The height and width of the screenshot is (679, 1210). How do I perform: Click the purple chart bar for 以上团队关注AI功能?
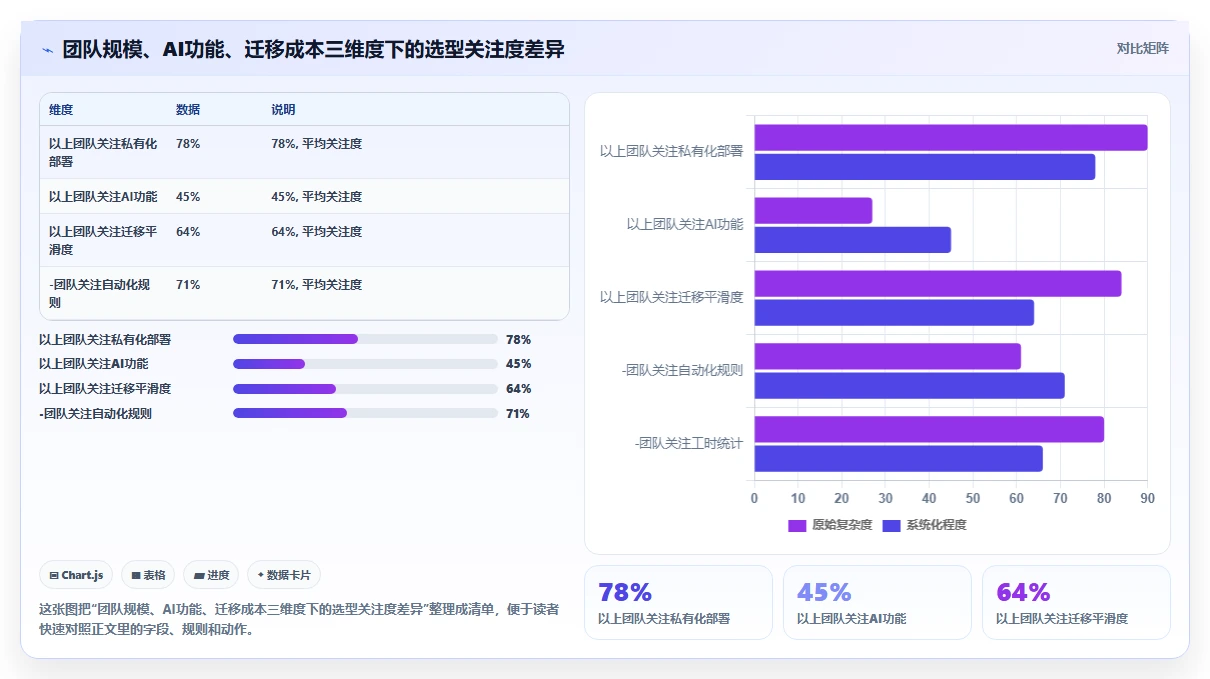tap(813, 211)
